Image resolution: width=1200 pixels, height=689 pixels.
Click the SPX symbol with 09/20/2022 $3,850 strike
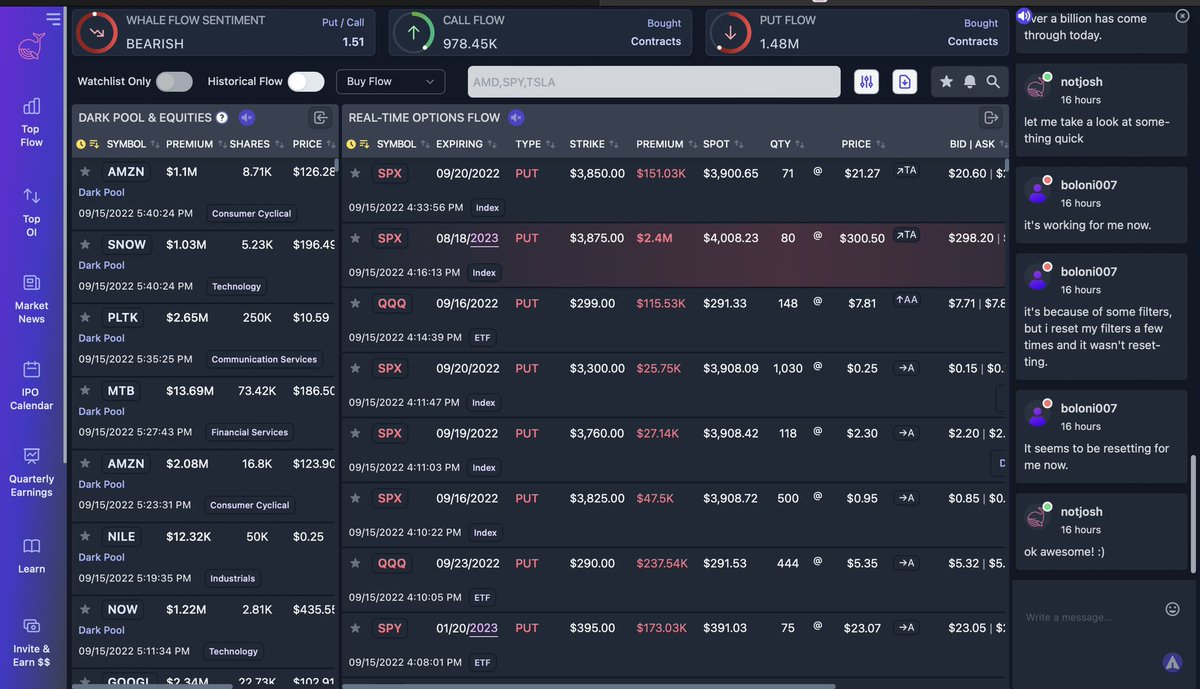[389, 174]
